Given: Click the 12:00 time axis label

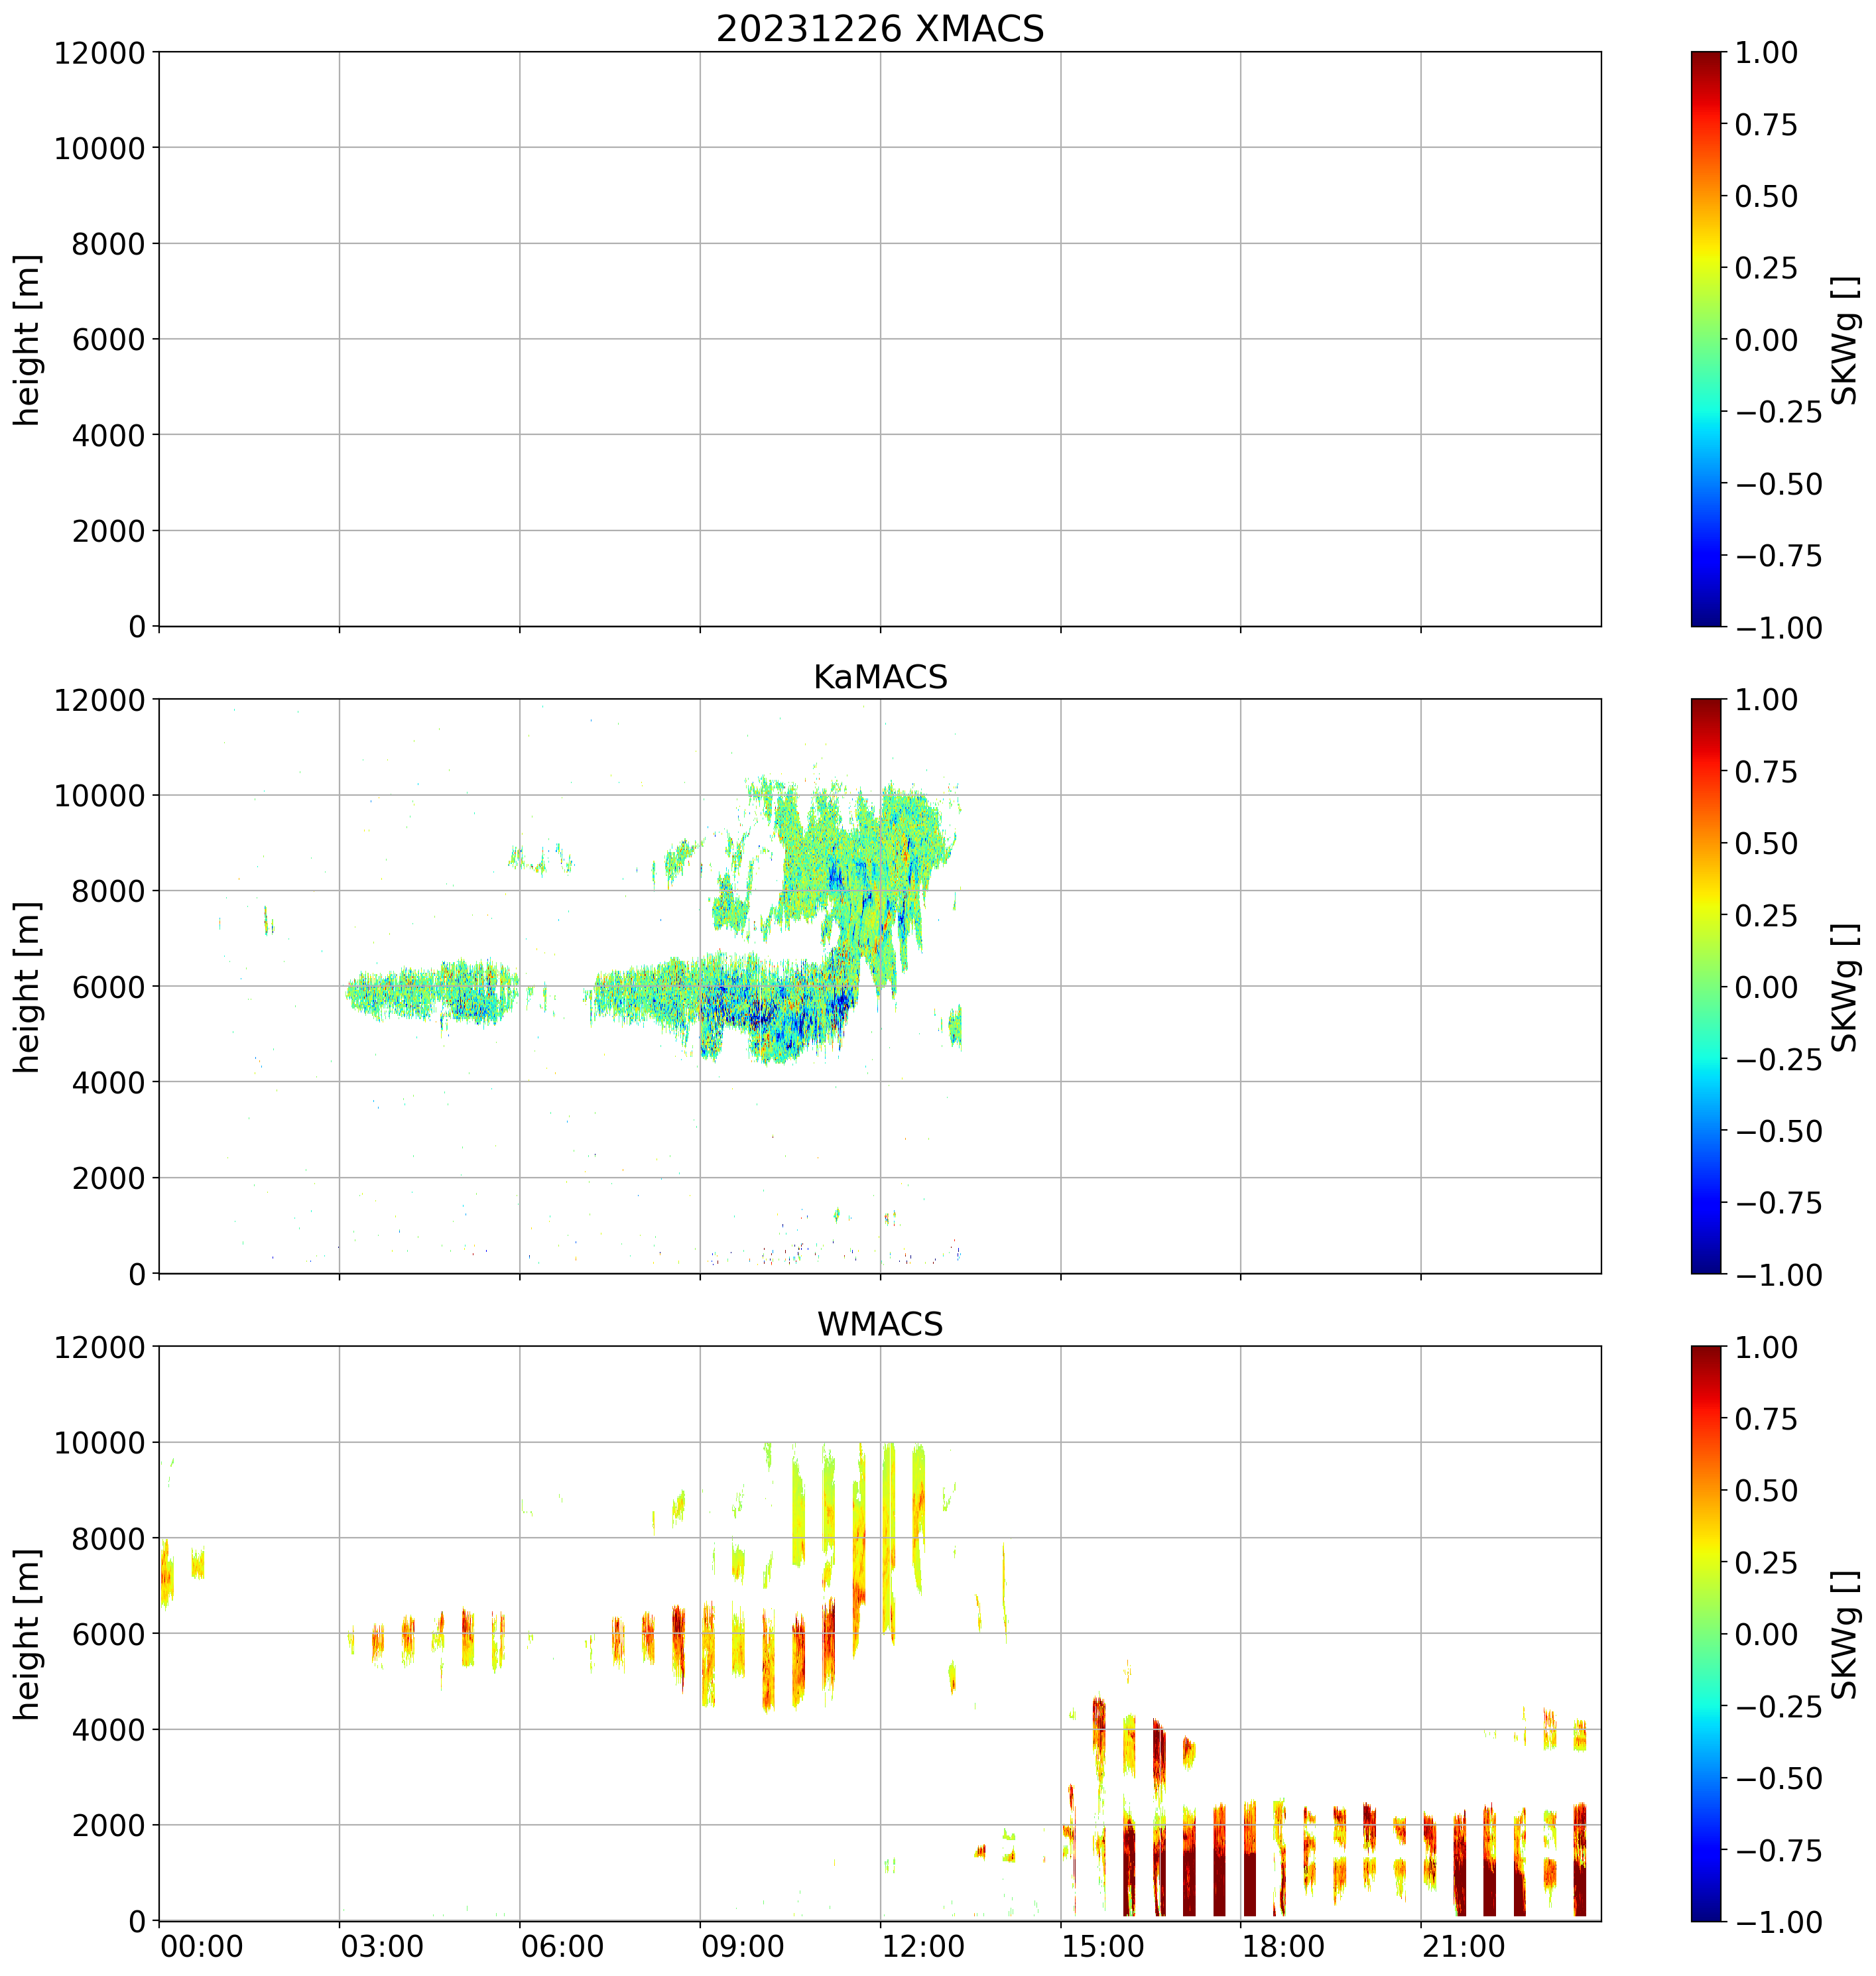Looking at the screenshot, I should click(x=923, y=1947).
